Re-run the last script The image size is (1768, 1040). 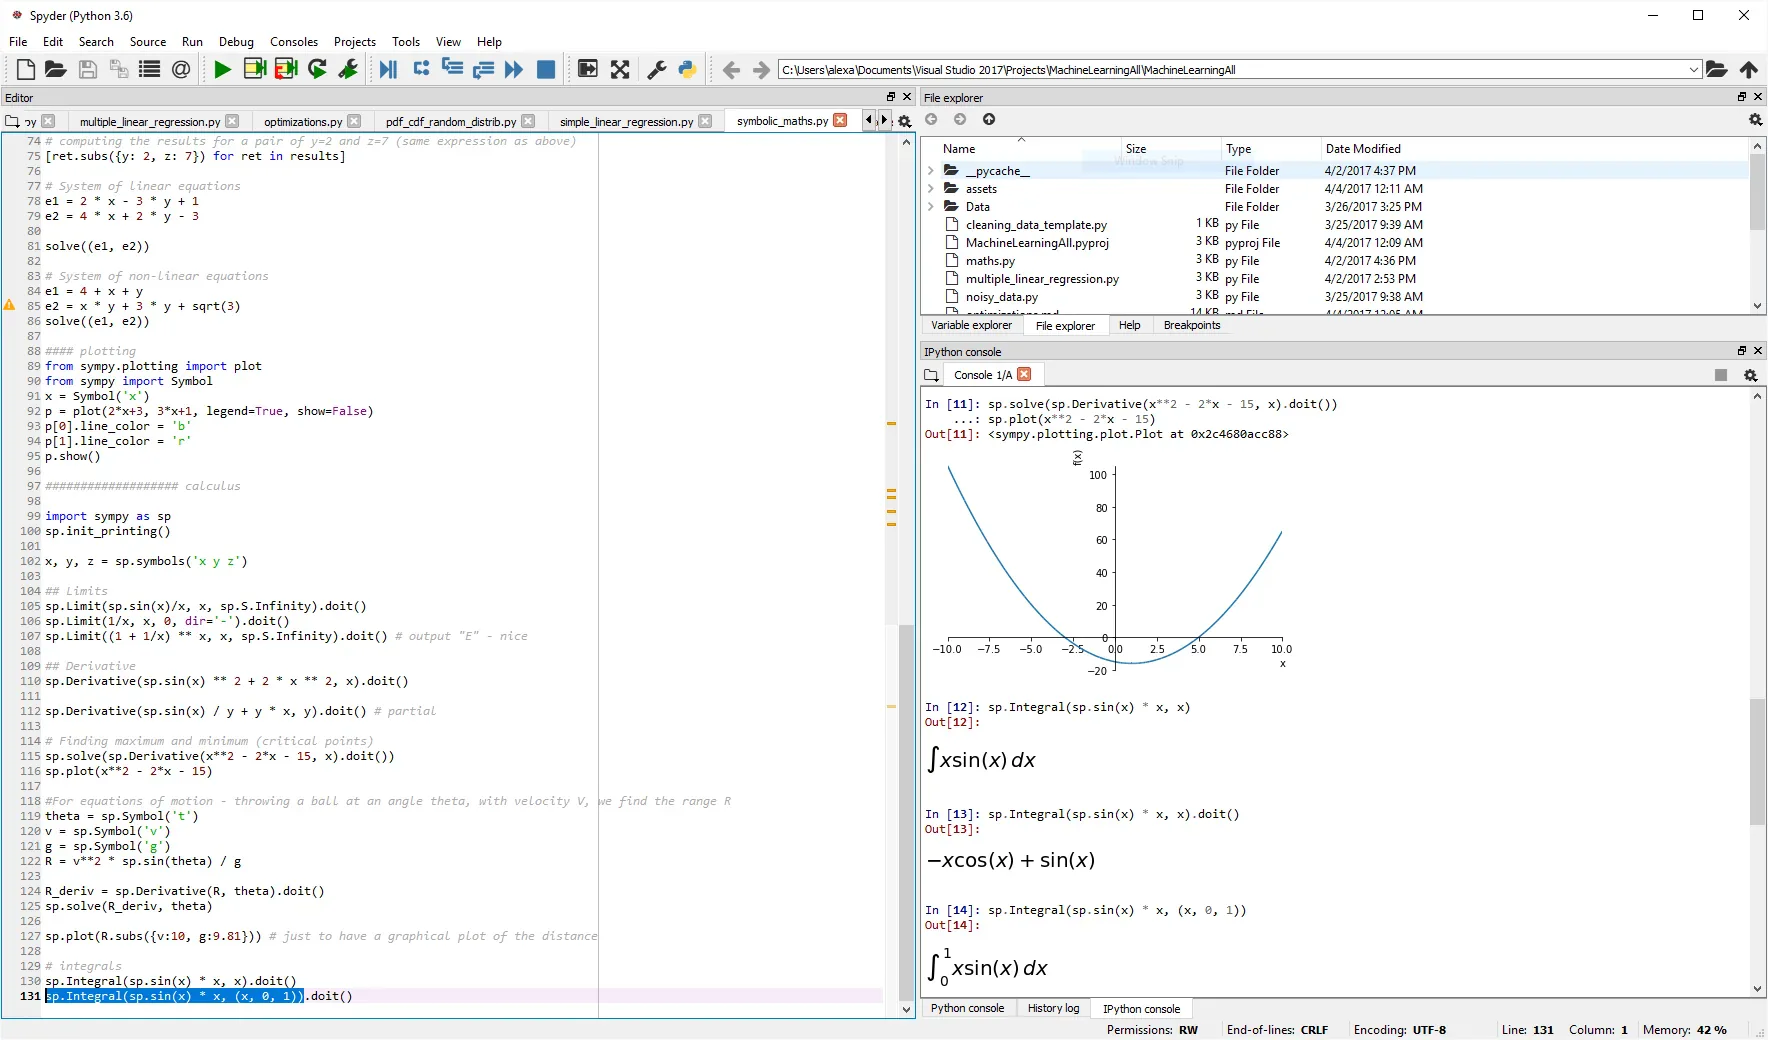pyautogui.click(x=318, y=69)
